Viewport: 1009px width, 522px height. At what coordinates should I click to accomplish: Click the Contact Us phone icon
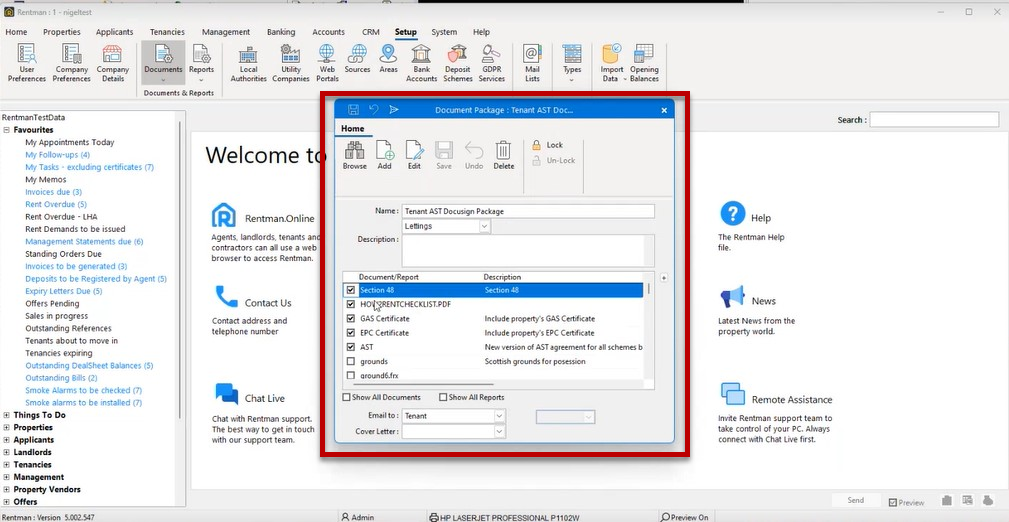[226, 297]
